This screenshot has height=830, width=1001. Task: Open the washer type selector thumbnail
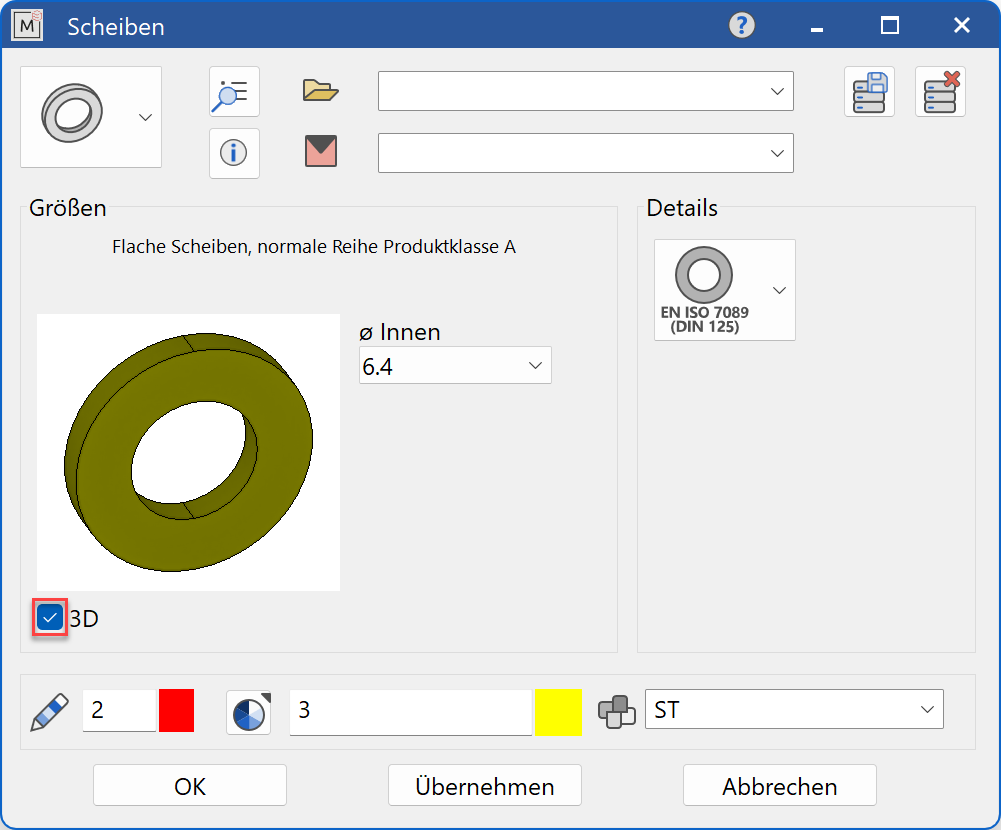click(91, 117)
